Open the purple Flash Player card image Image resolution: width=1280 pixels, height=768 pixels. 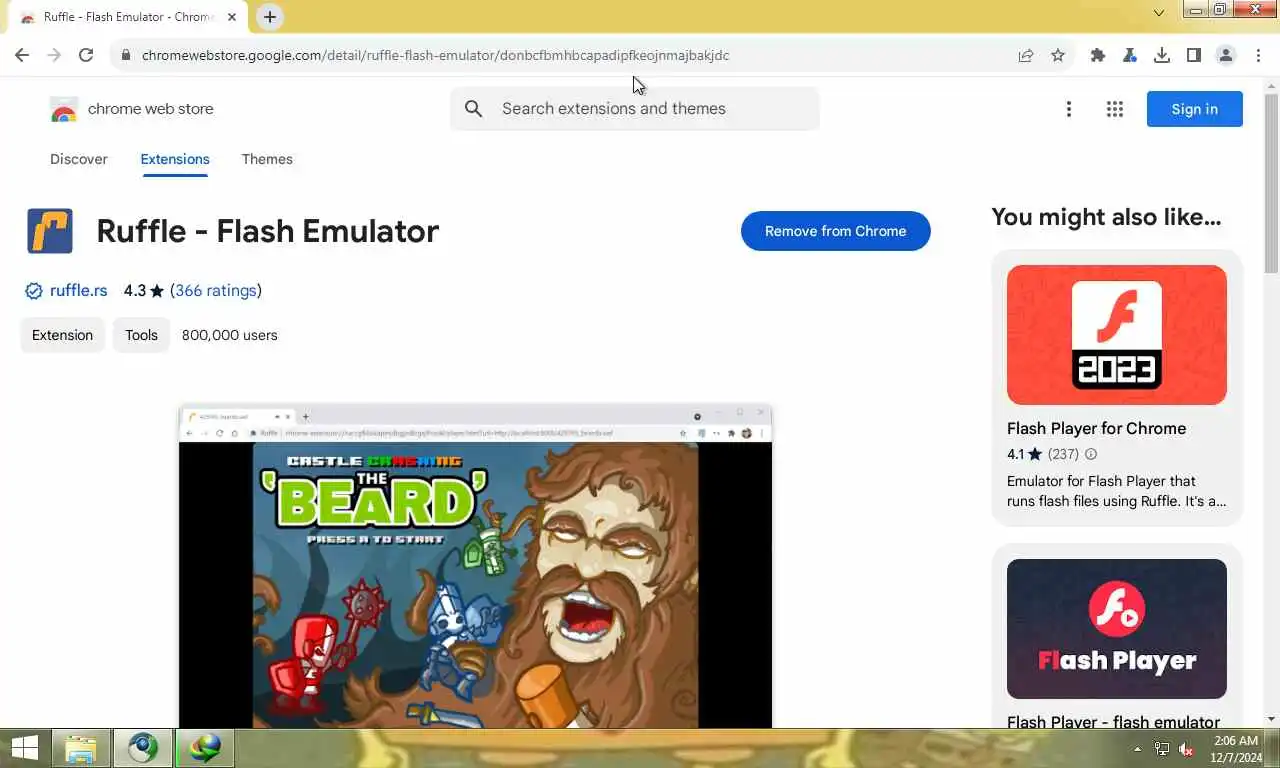click(x=1117, y=629)
